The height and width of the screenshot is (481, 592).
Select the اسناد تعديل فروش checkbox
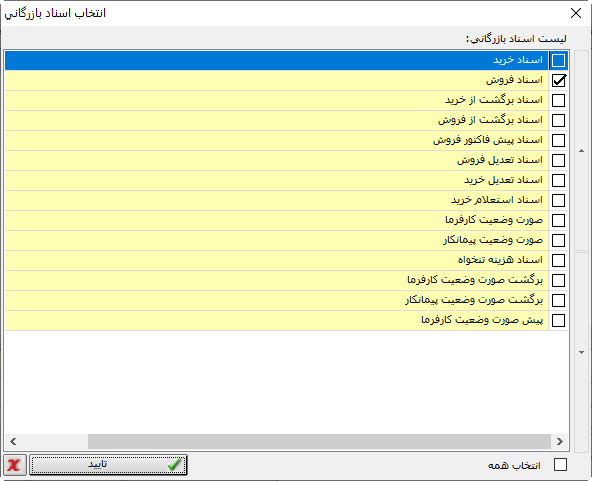tap(558, 160)
